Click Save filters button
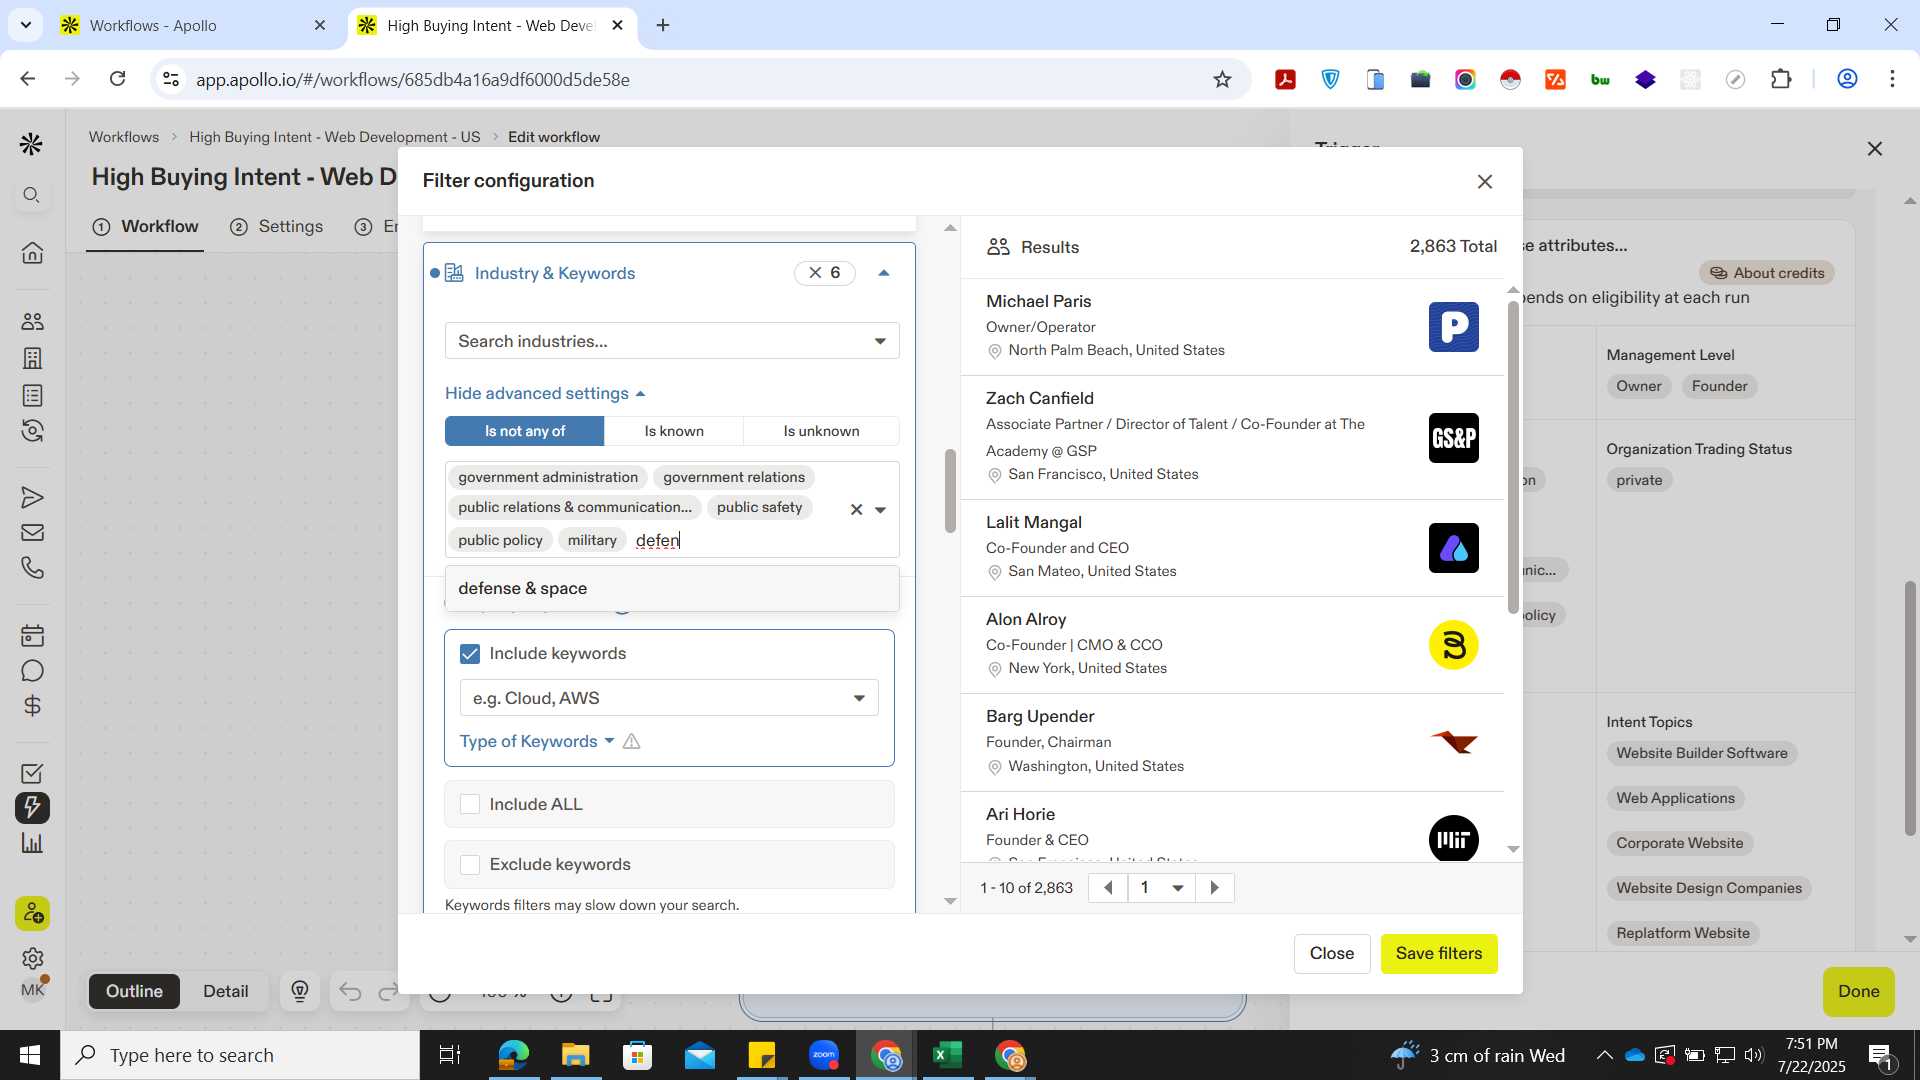 pyautogui.click(x=1438, y=954)
